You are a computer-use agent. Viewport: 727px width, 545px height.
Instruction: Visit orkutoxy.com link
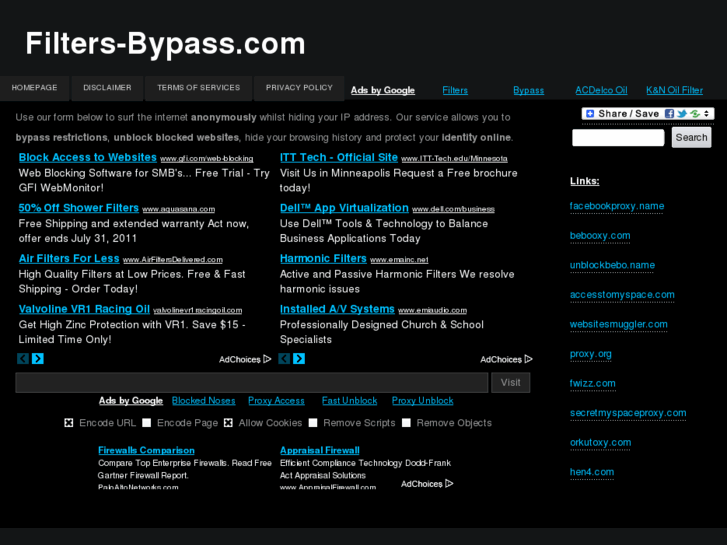coord(600,443)
